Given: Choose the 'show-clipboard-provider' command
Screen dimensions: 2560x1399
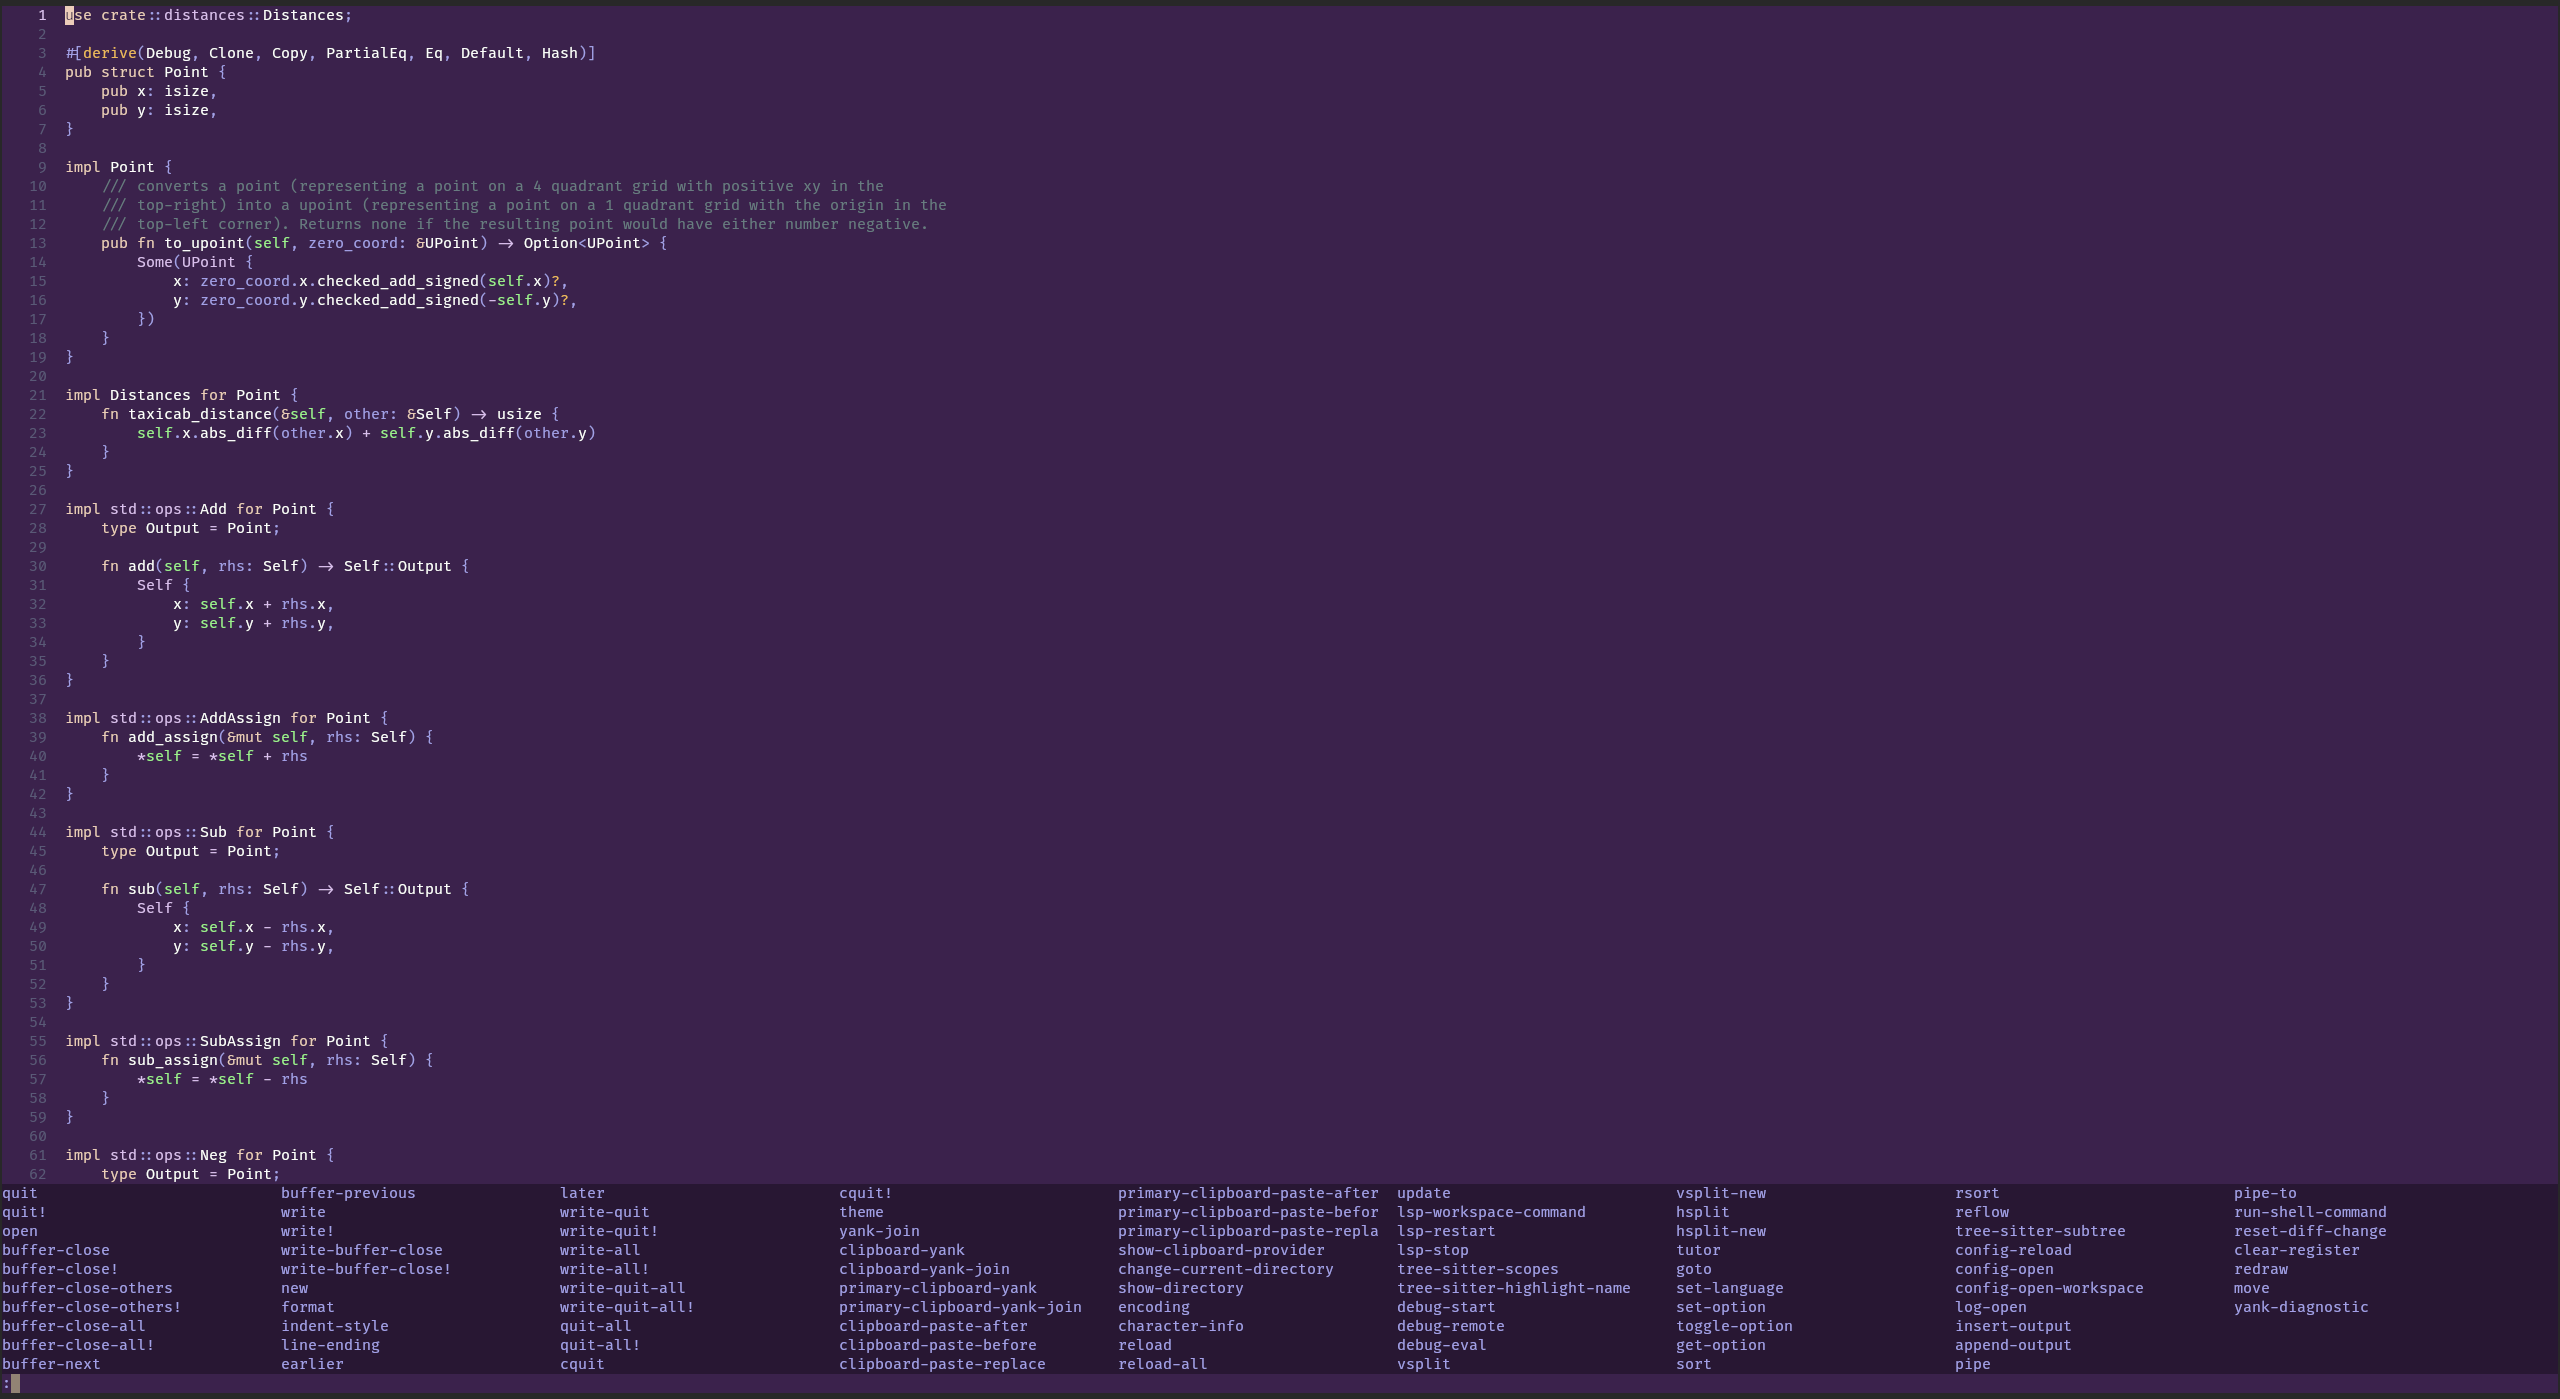Looking at the screenshot, I should click(1221, 1250).
